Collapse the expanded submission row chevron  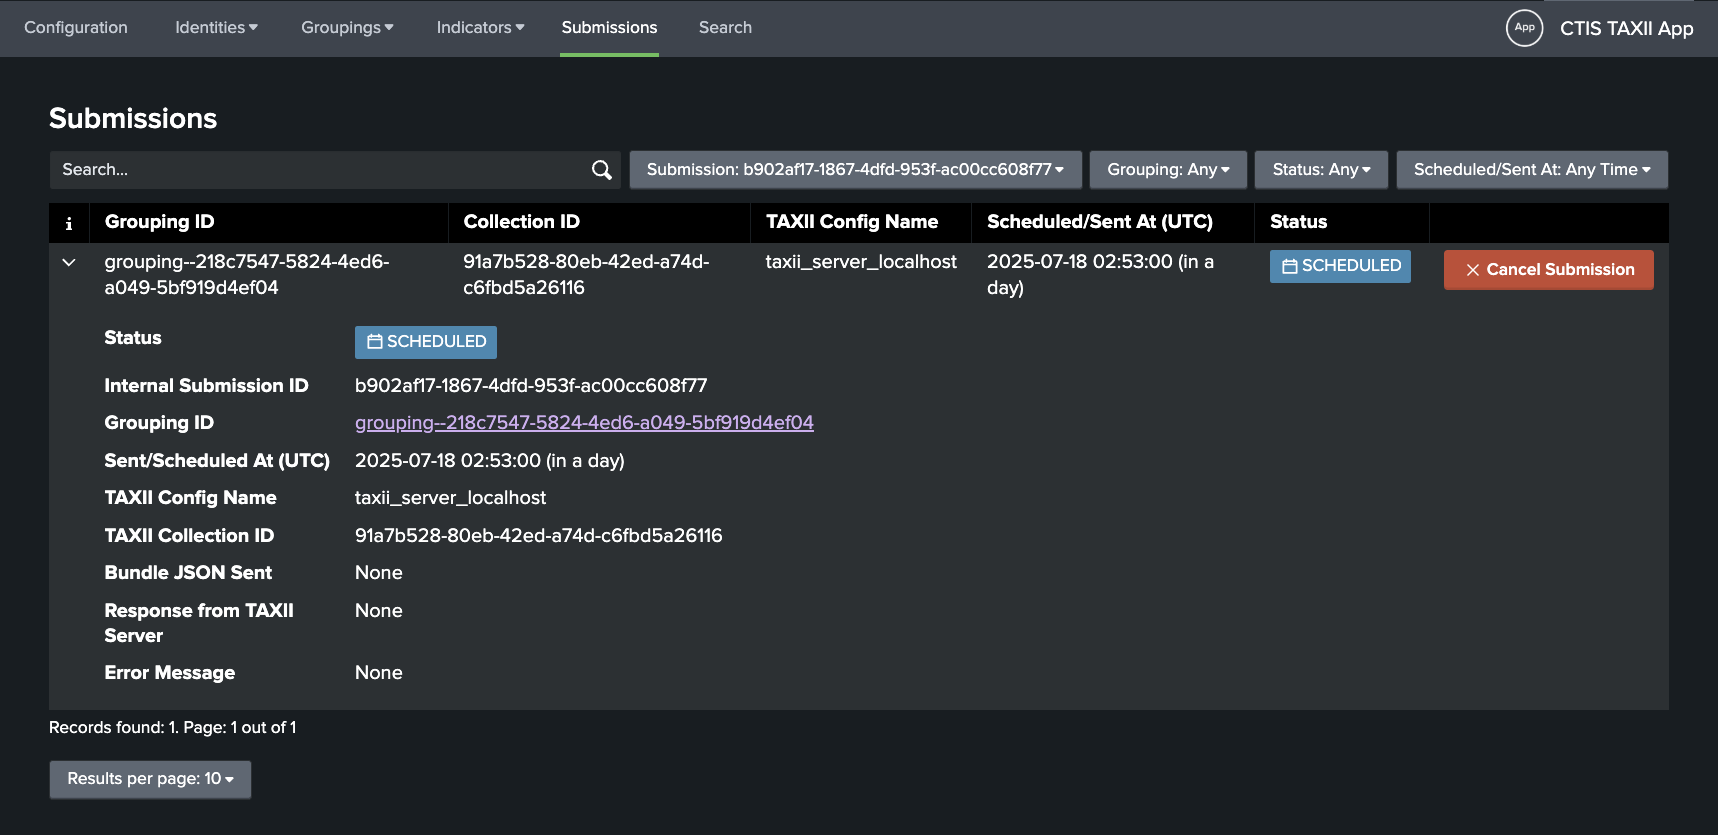point(69,263)
